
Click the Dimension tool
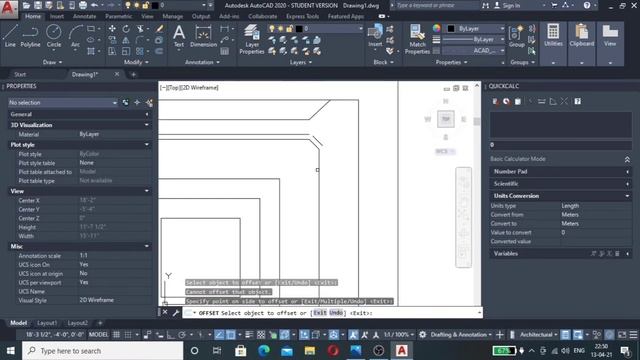coord(203,36)
